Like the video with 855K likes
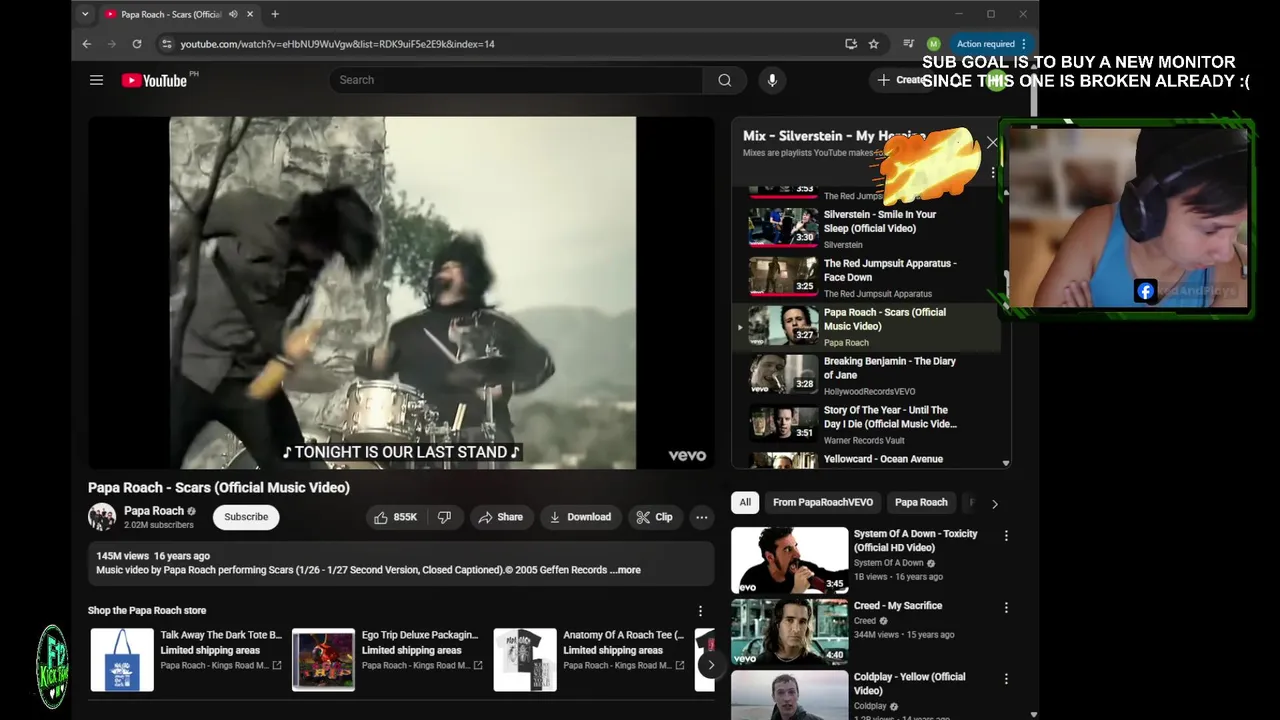The width and height of the screenshot is (1280, 720). (x=395, y=517)
